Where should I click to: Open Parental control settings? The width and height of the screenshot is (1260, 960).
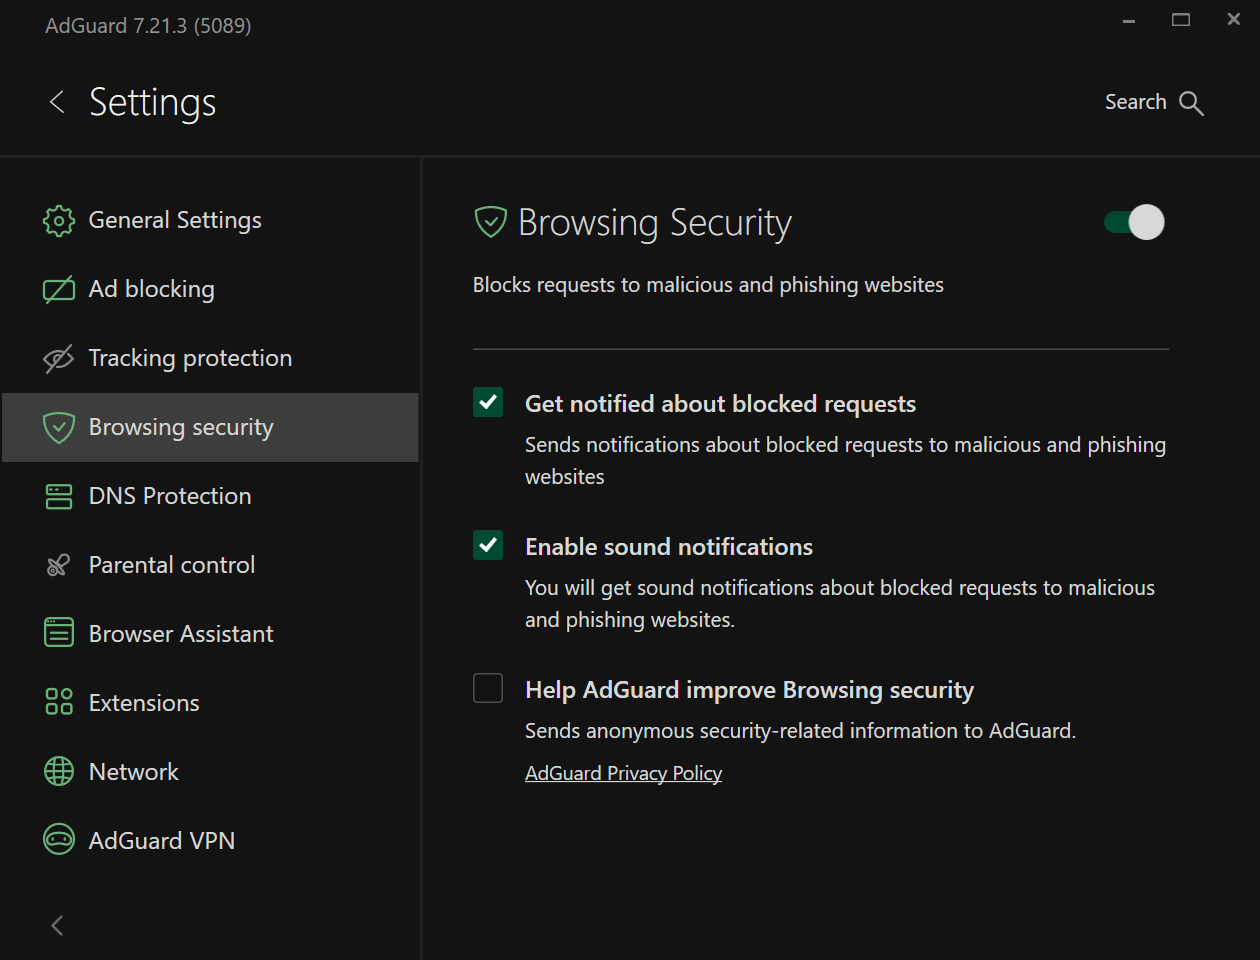click(x=210, y=565)
